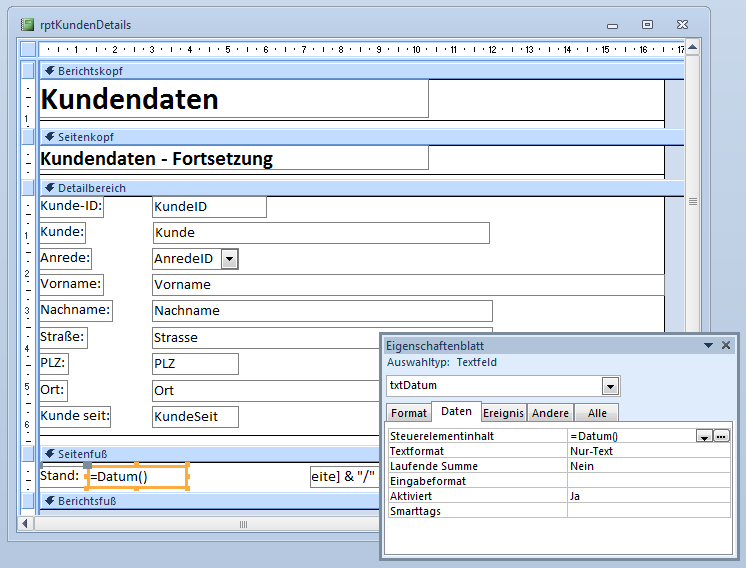Image resolution: width=746 pixels, height=568 pixels.
Task: Switch to the Andere tab
Action: 550,413
